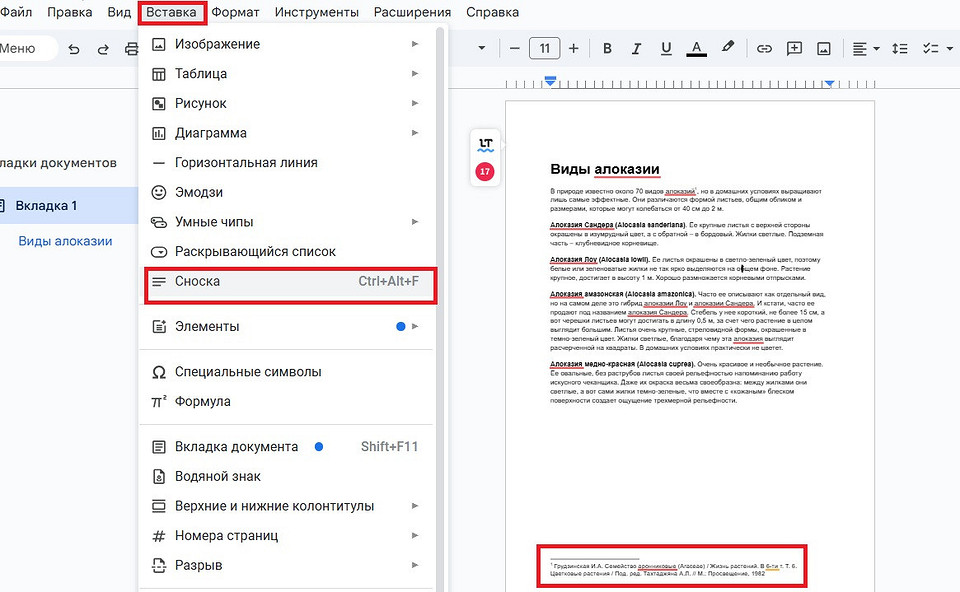Click the redo arrow icon
The width and height of the screenshot is (960, 592).
coord(103,49)
